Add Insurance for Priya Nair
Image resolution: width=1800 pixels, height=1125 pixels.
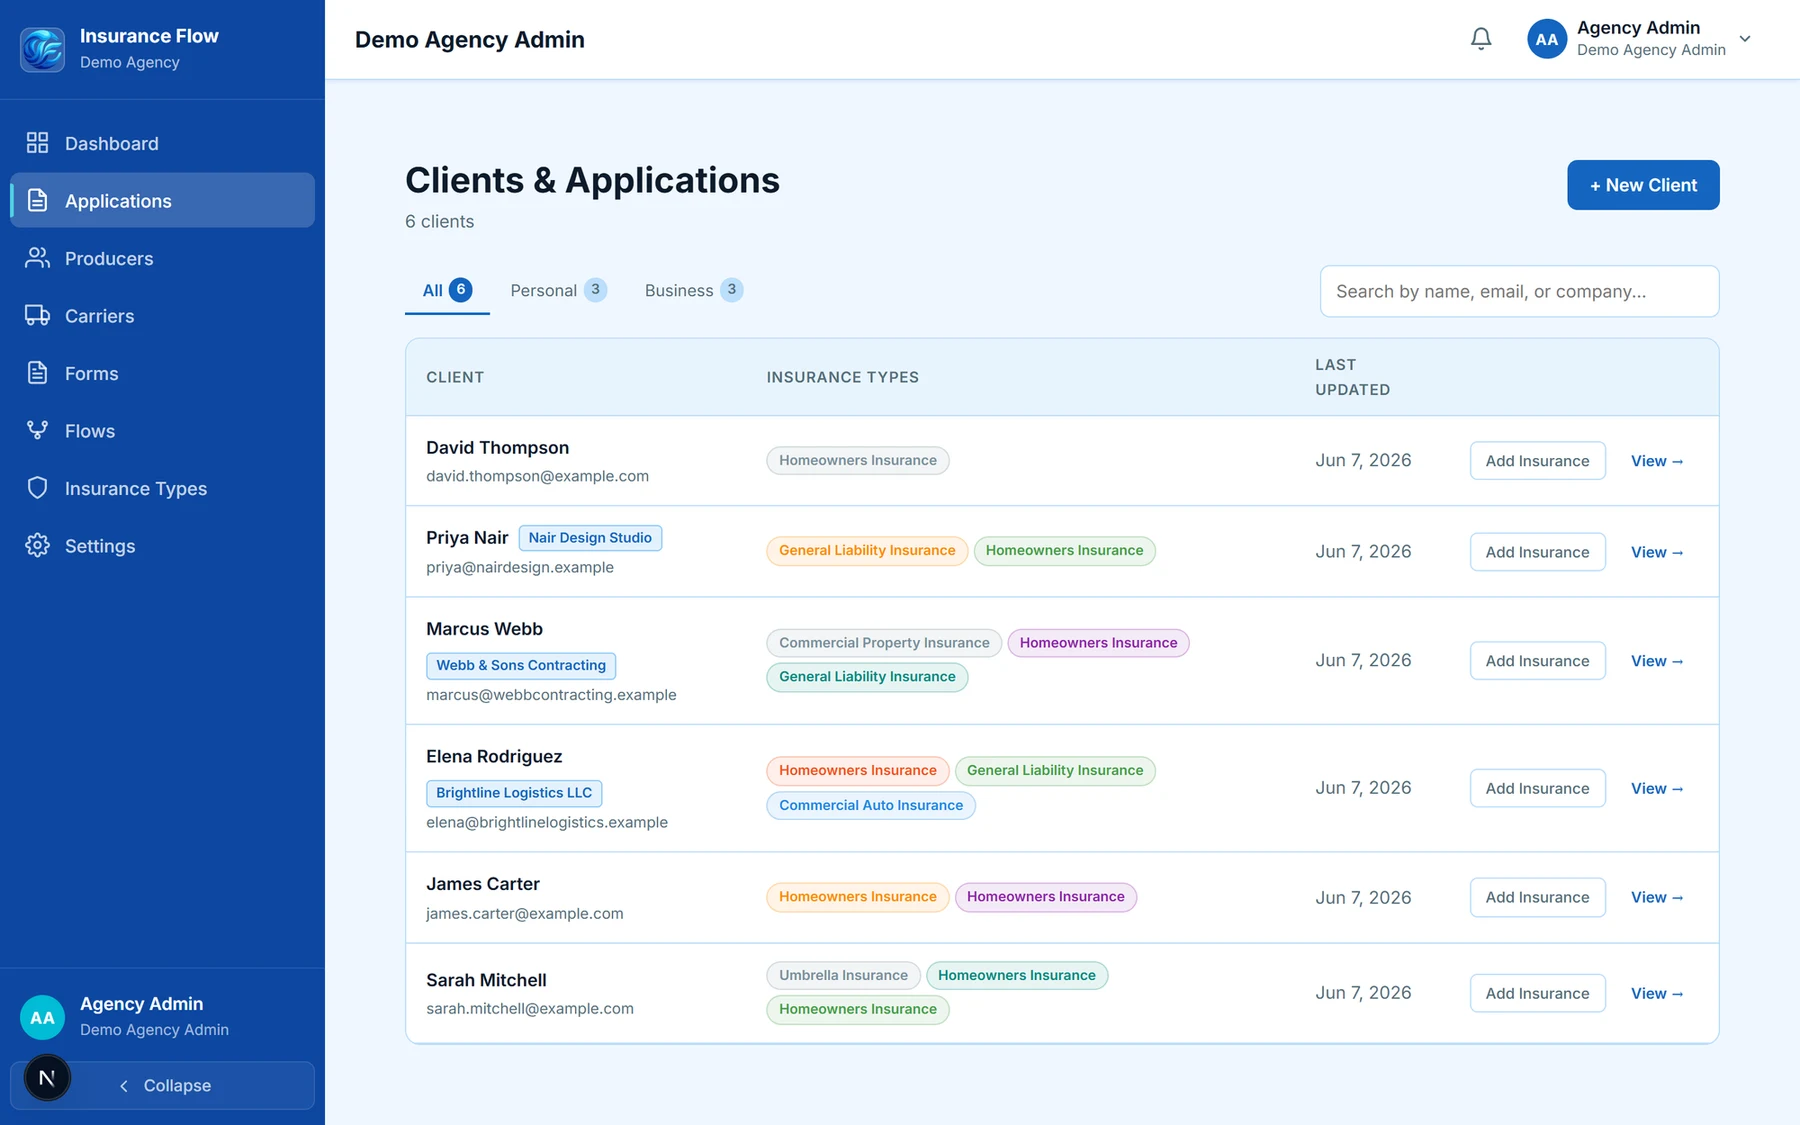point(1537,552)
